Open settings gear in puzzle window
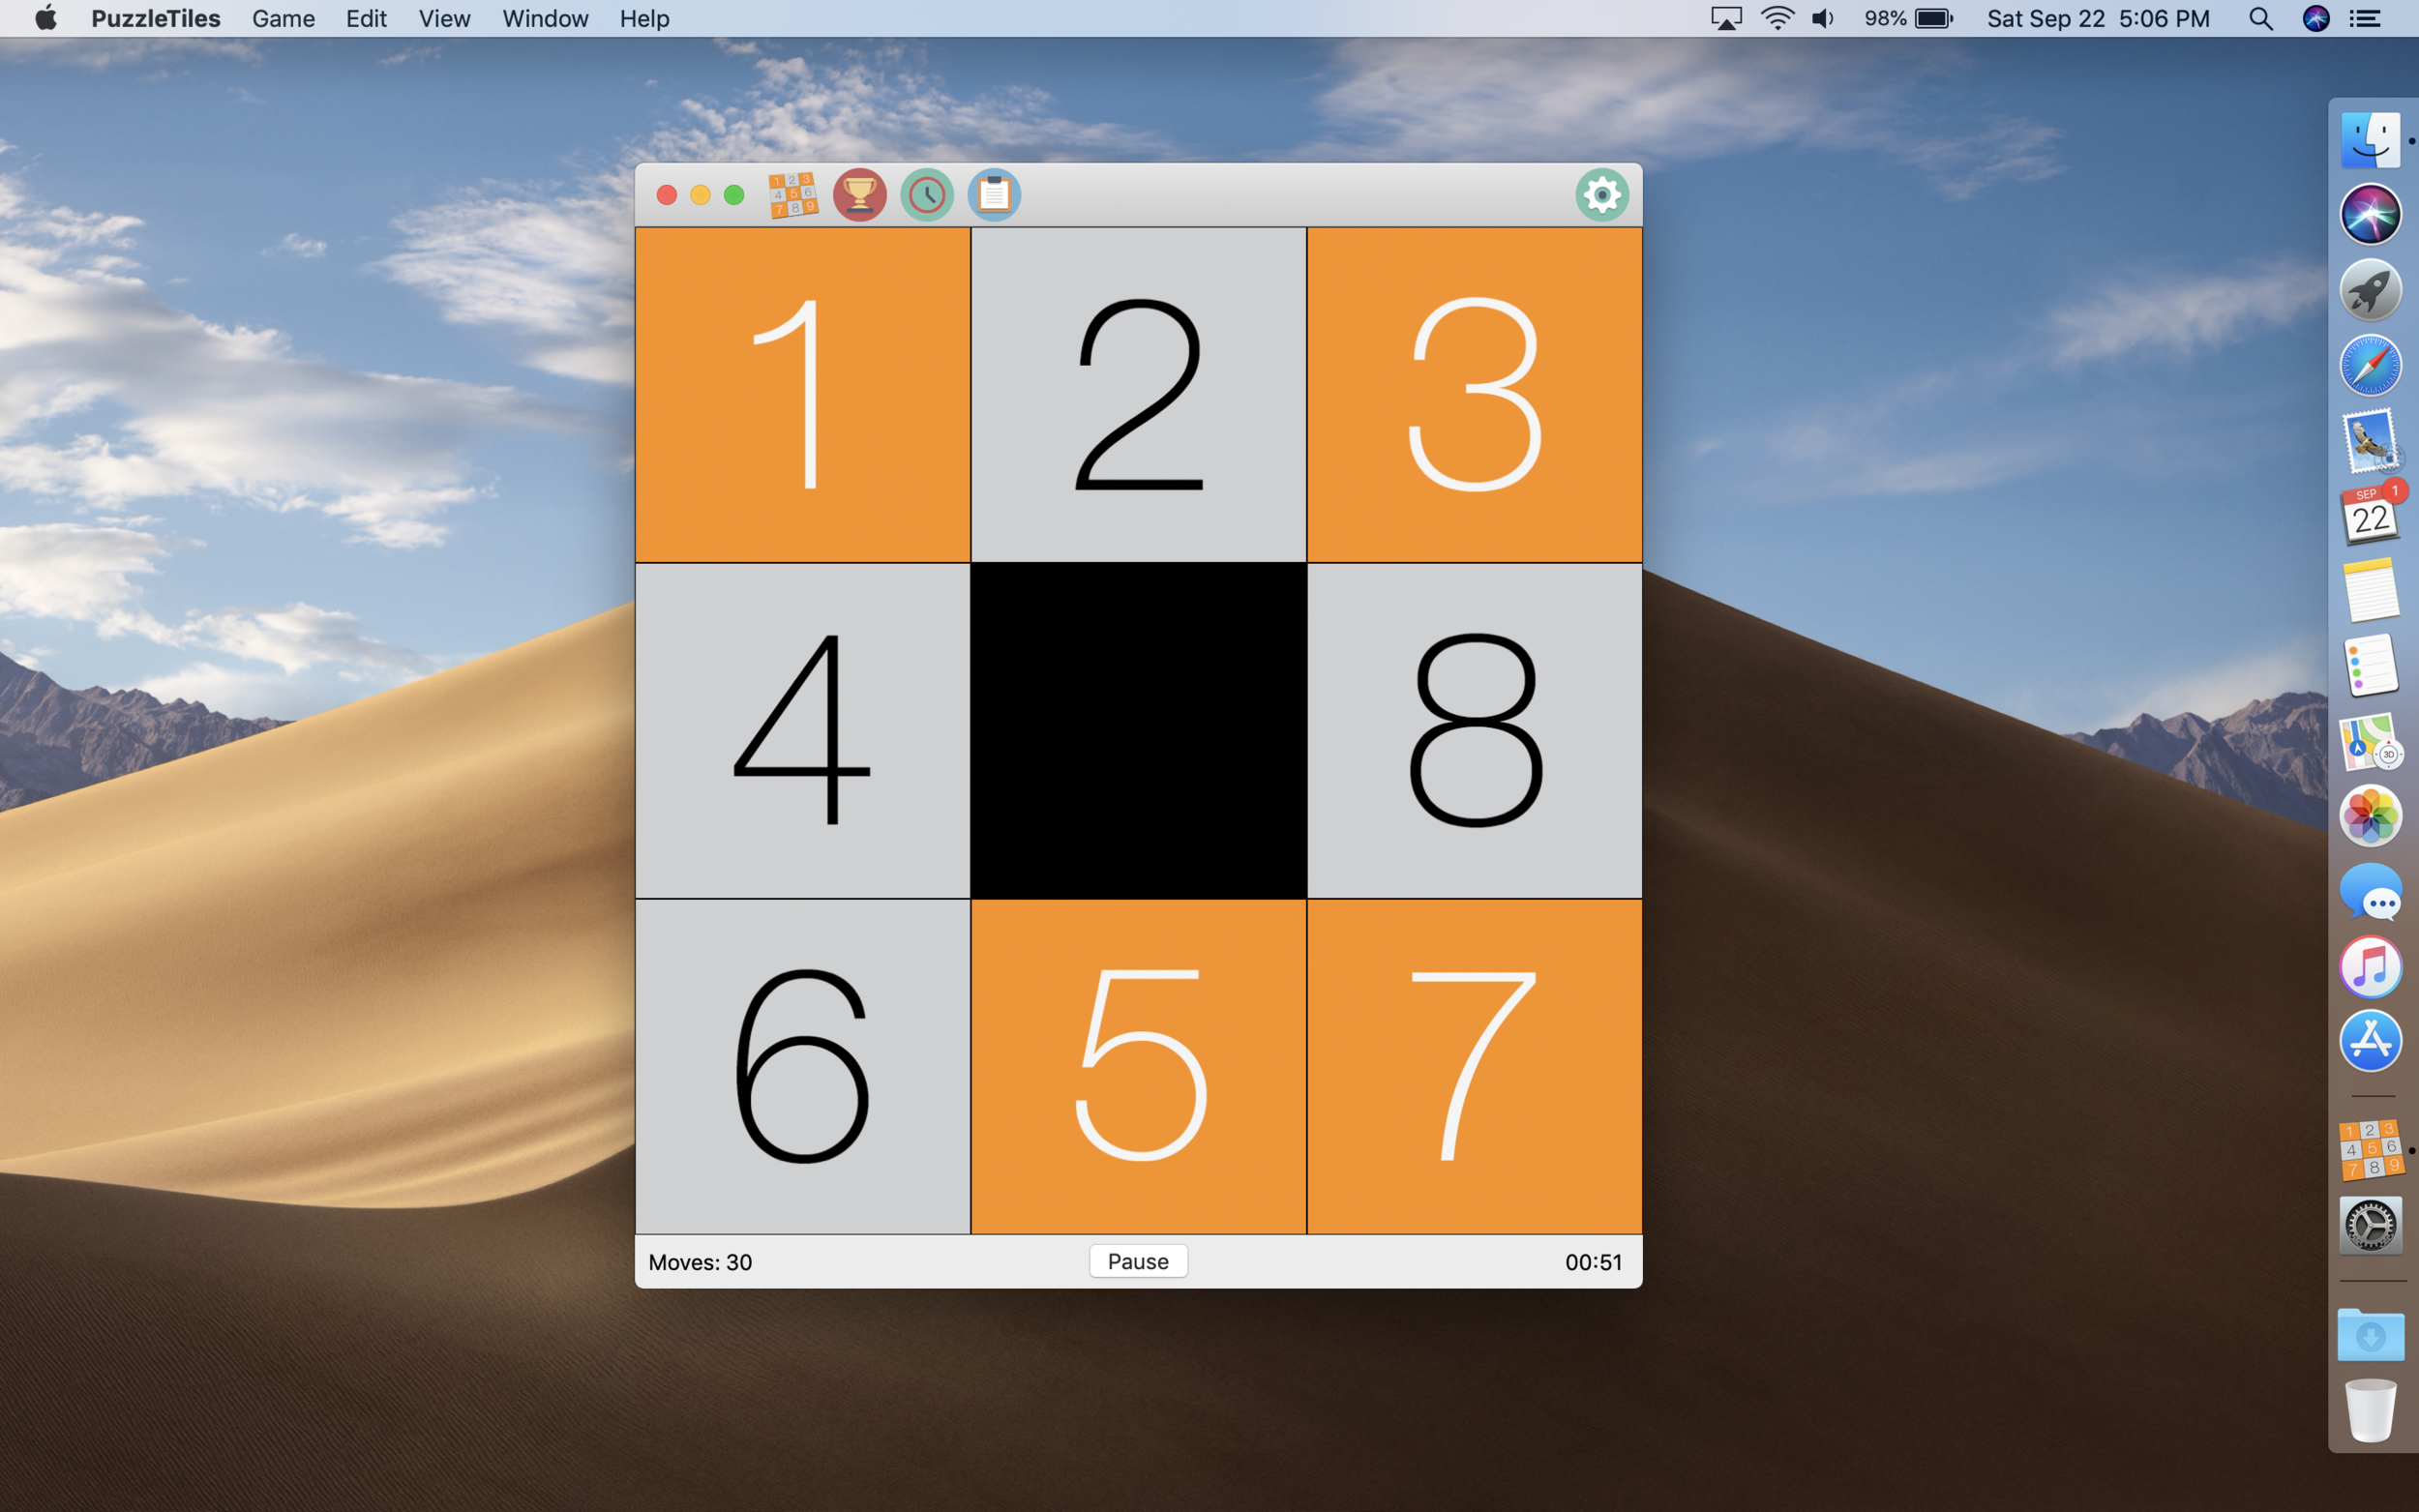Viewport: 2419px width, 1512px height. click(1601, 194)
